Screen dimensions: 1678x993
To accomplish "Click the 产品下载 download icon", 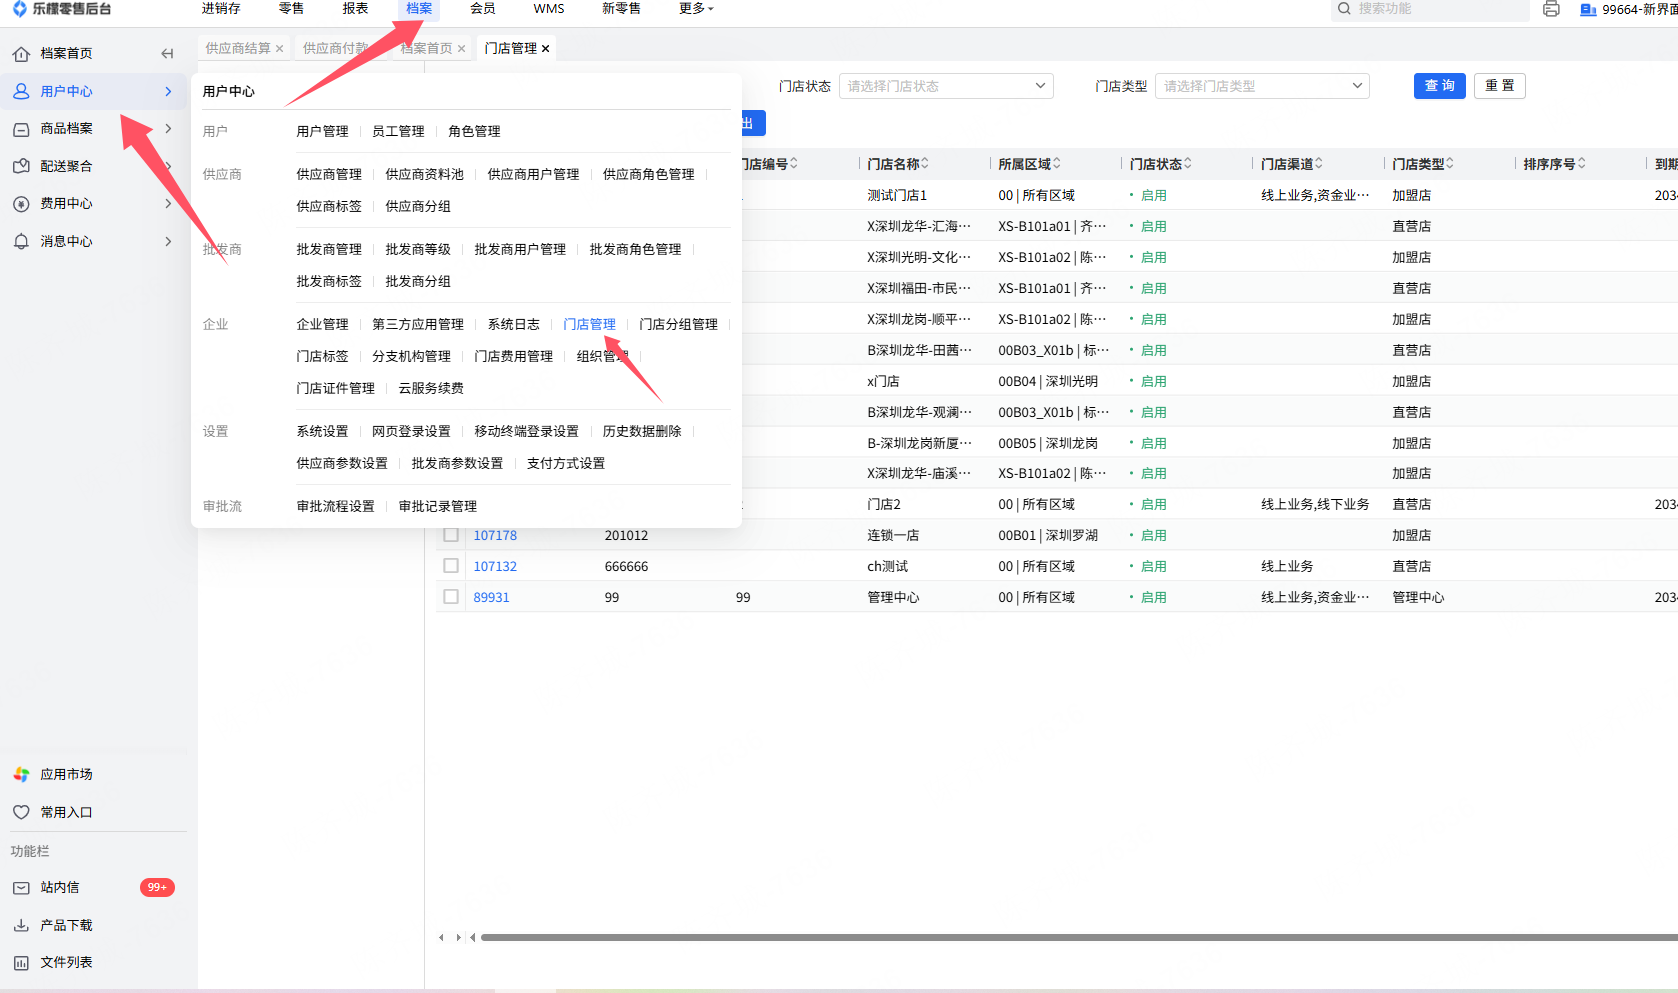I will click(21, 925).
